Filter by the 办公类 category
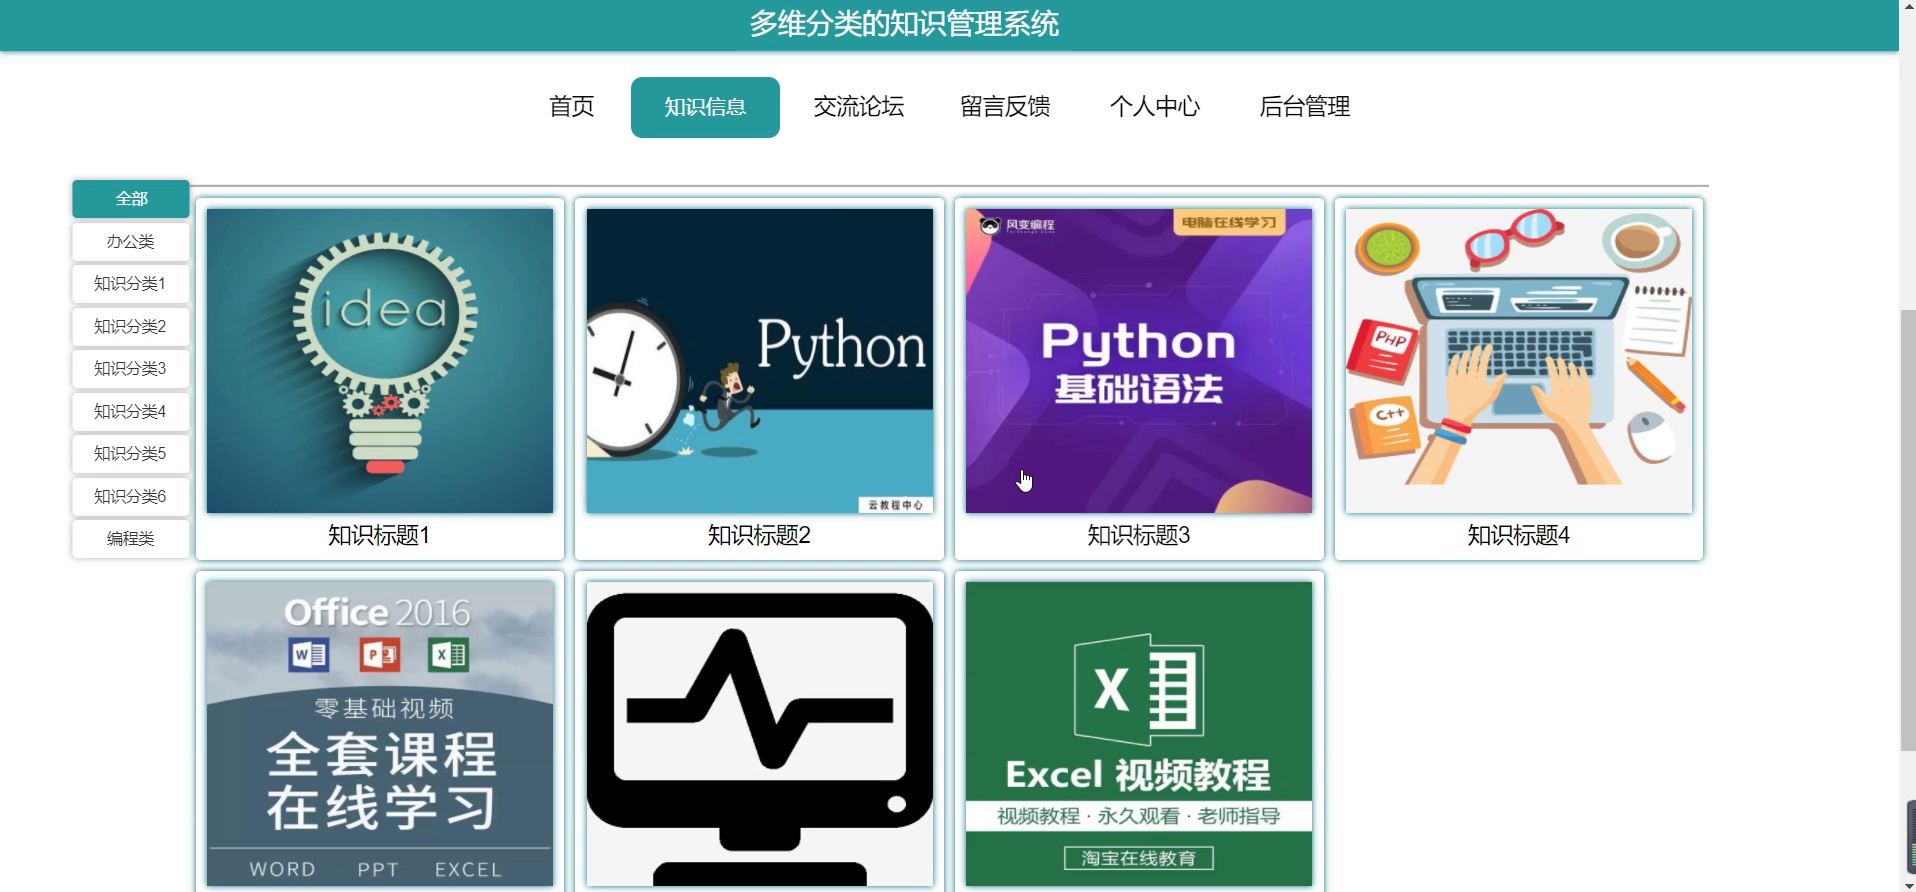 [x=131, y=241]
